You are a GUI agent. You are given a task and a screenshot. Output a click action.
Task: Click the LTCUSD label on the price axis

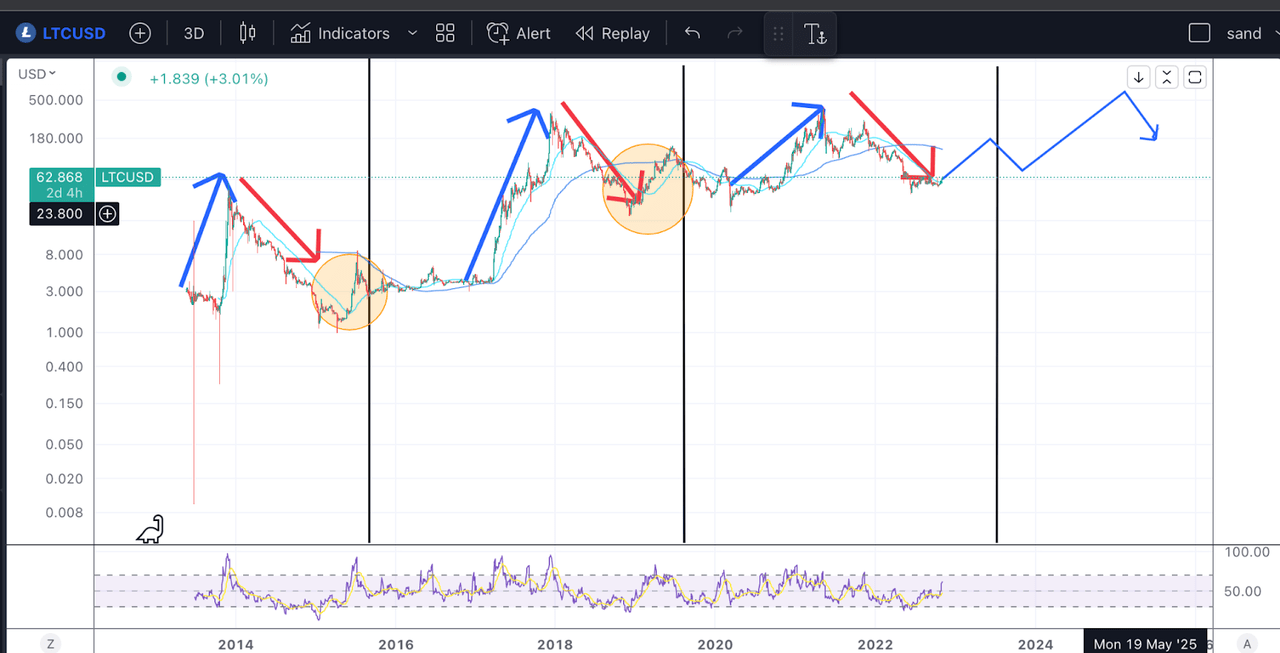[127, 177]
